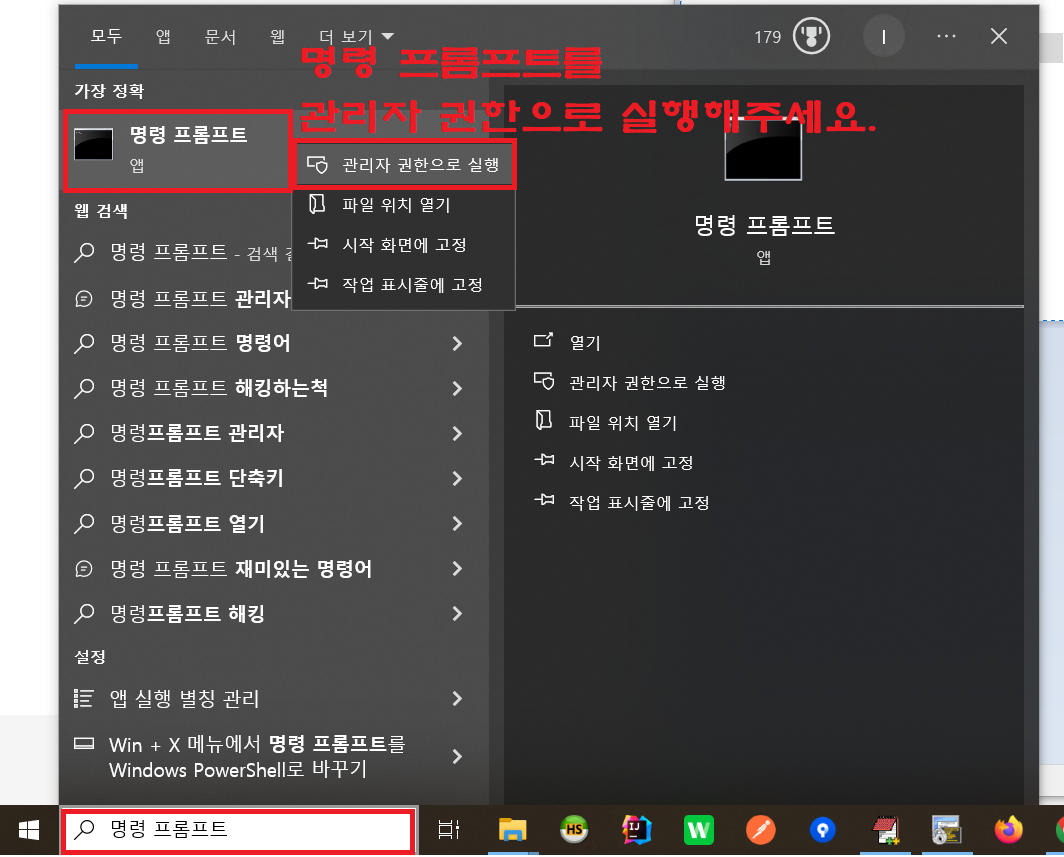Image resolution: width=1064 pixels, height=857 pixels.
Task: Open the blue pin-icon app on taskbar
Action: [x=822, y=830]
